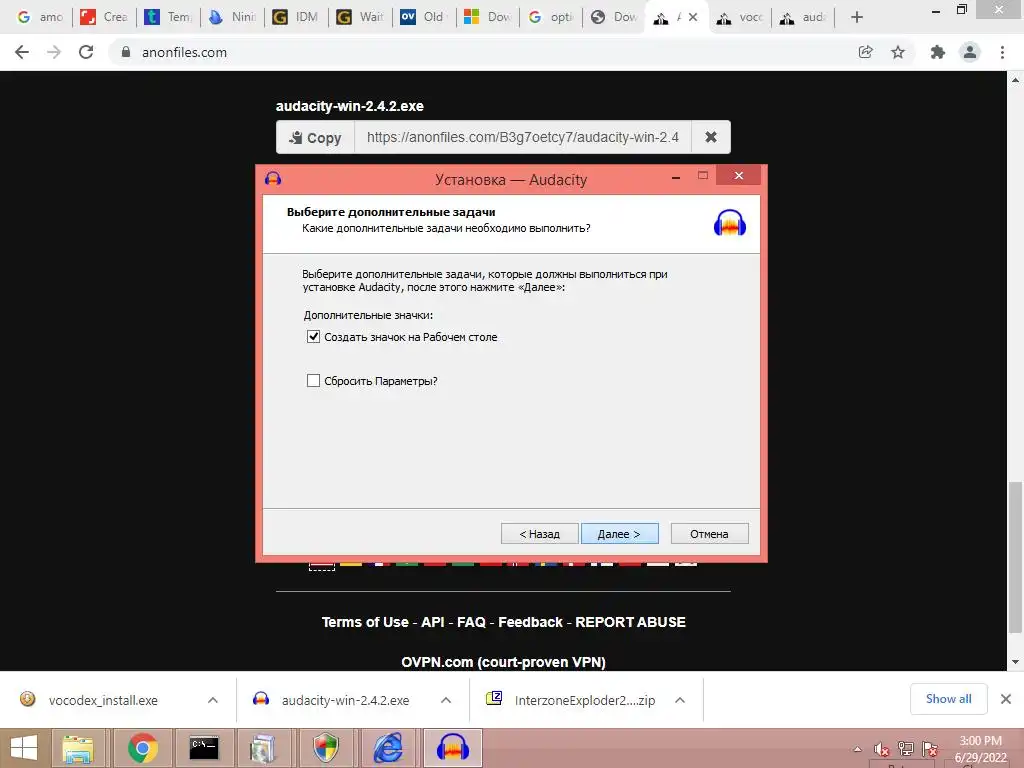Open Command Prompt from taskbar
The width and height of the screenshot is (1024, 768).
[x=204, y=748]
